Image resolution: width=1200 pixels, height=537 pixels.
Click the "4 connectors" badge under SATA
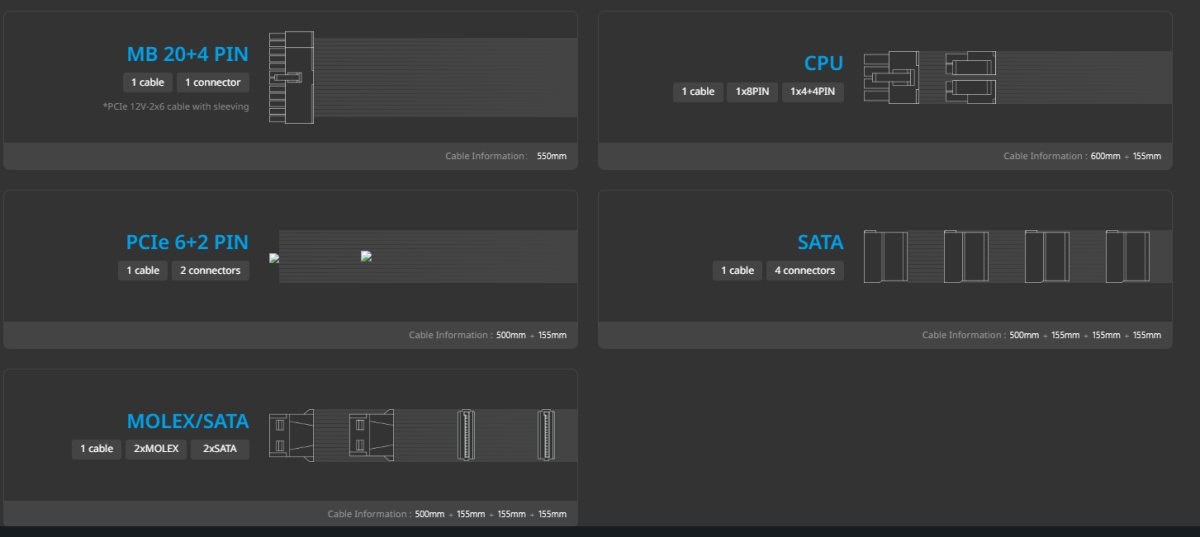coord(805,270)
